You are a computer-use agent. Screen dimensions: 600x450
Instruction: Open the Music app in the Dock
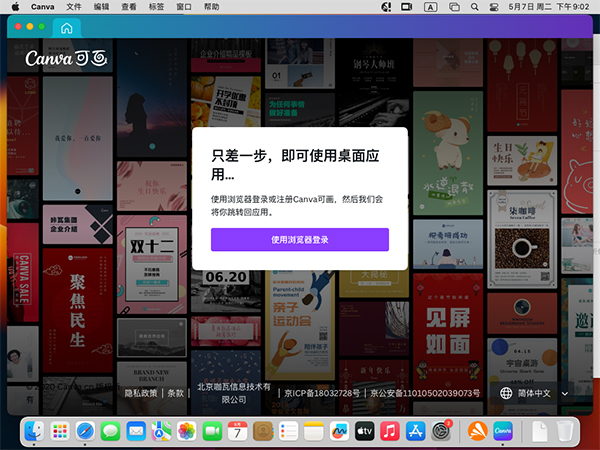pos(391,431)
